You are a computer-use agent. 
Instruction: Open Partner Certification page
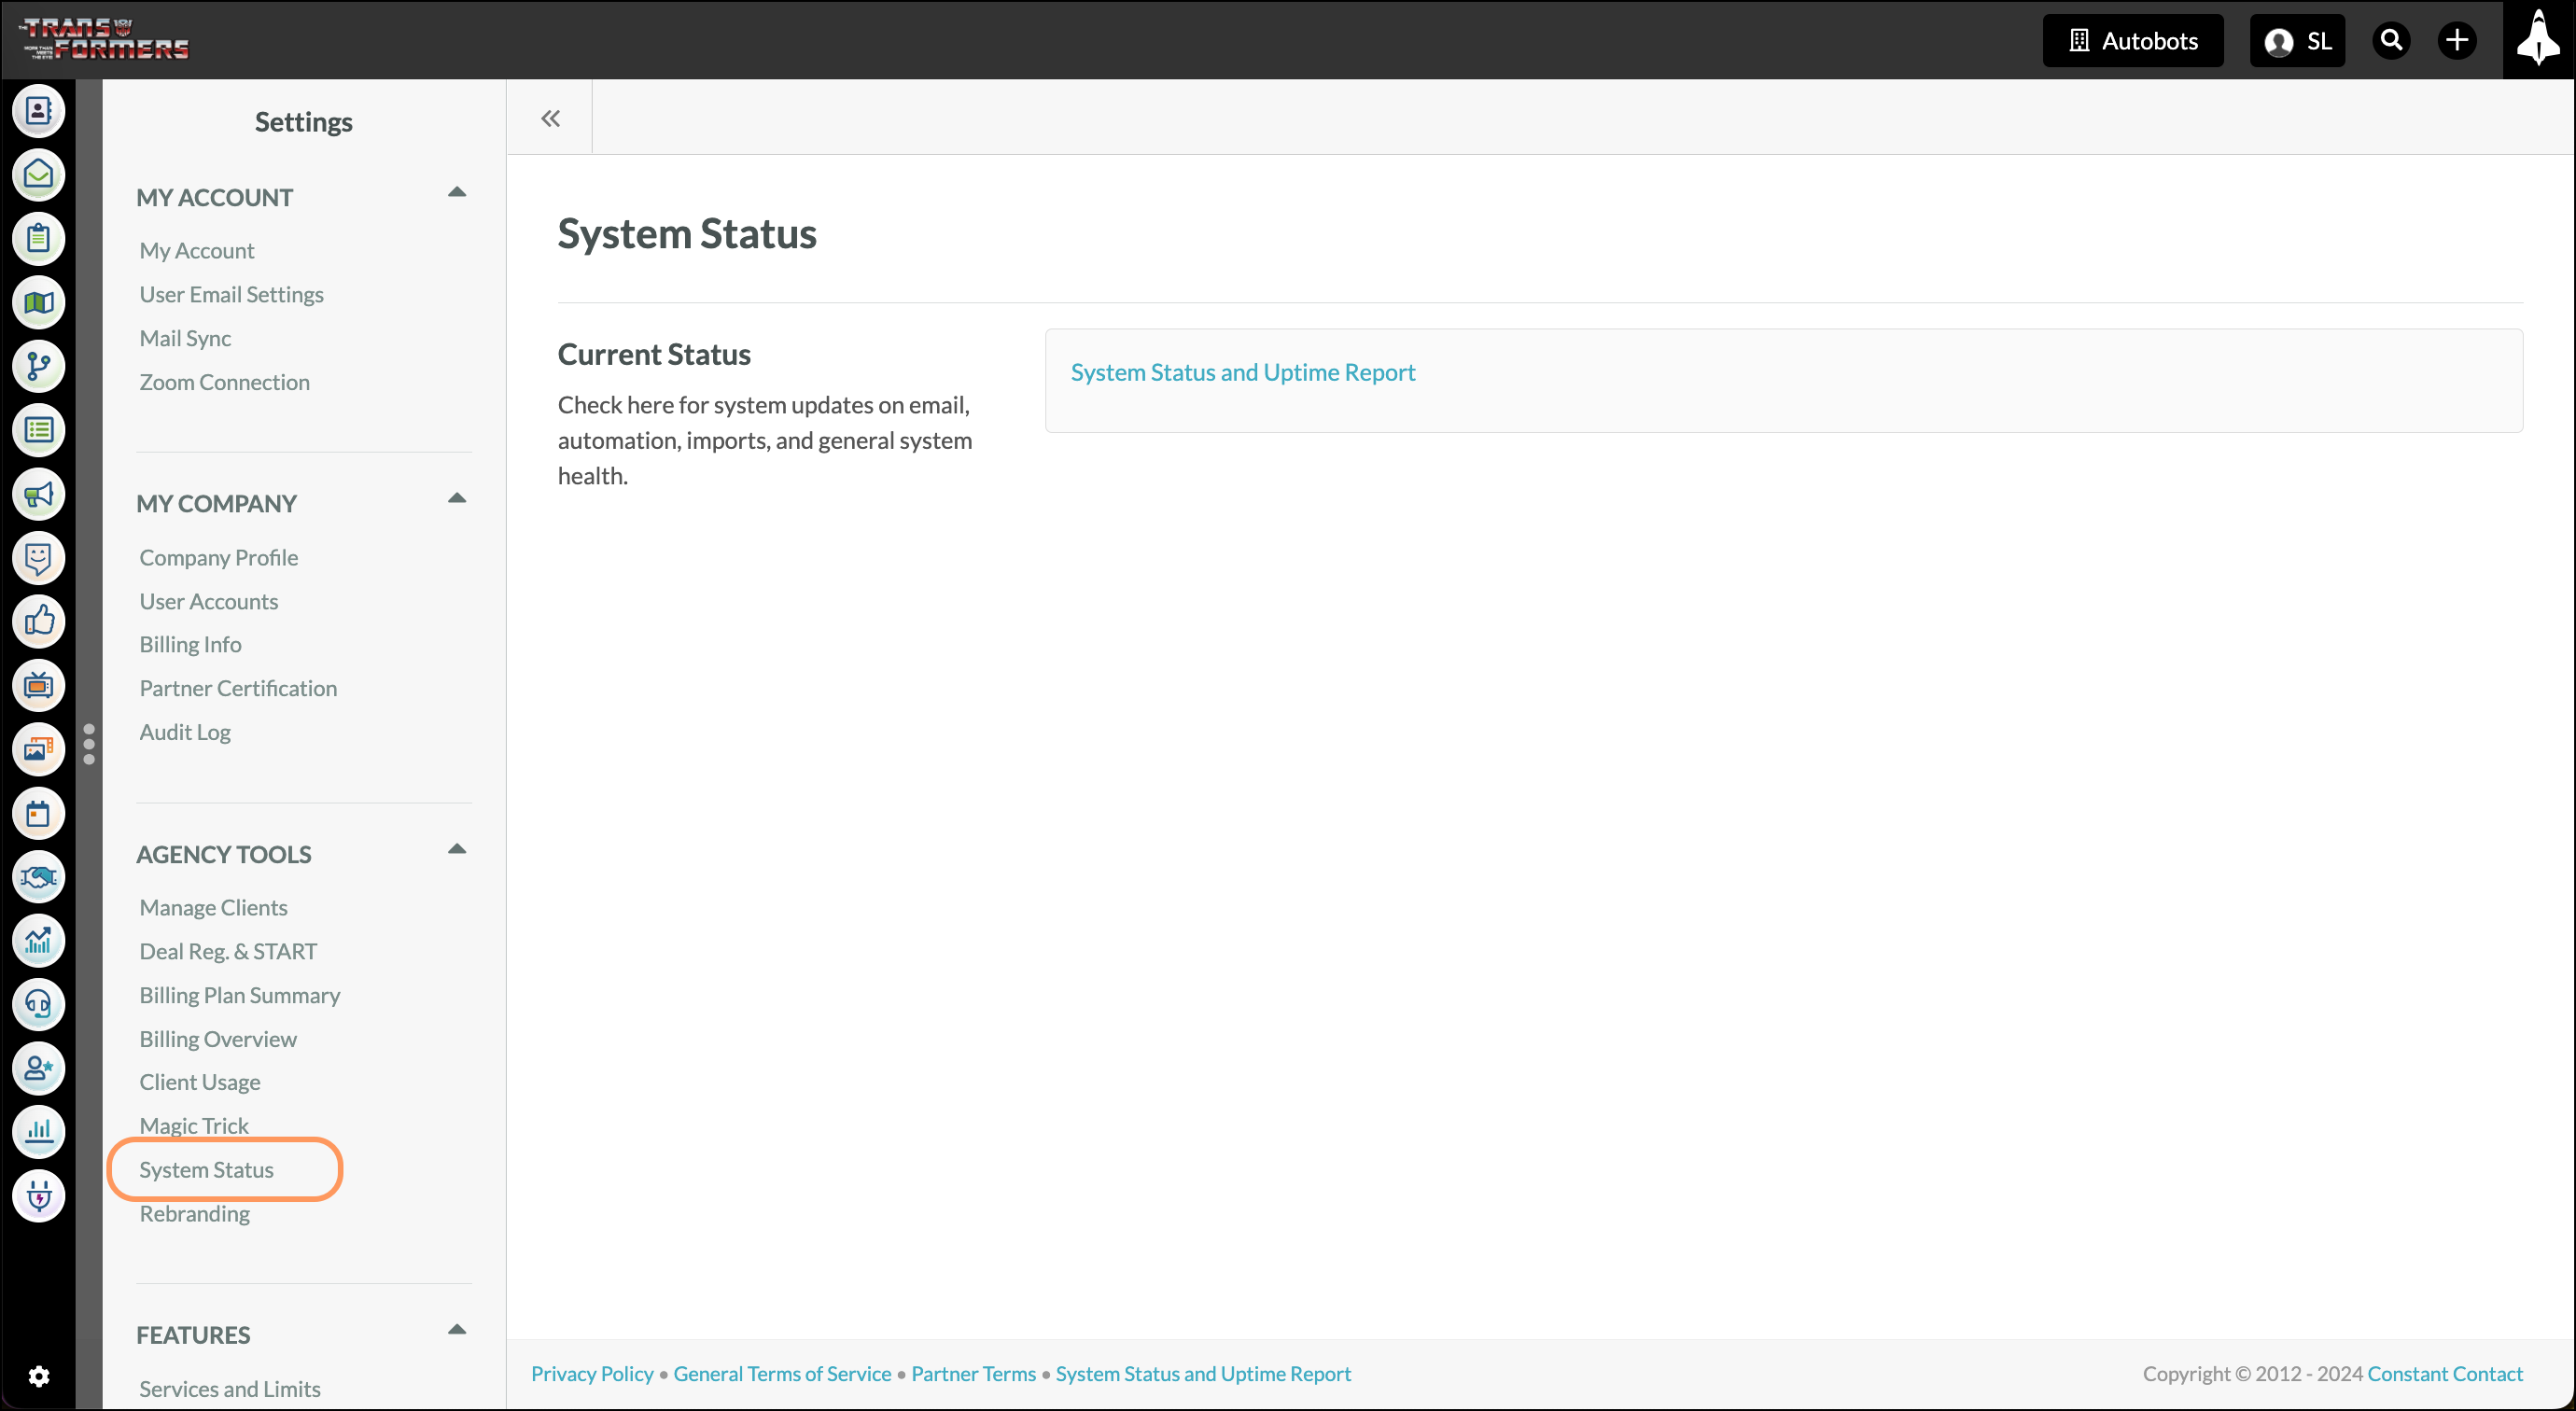click(x=238, y=689)
